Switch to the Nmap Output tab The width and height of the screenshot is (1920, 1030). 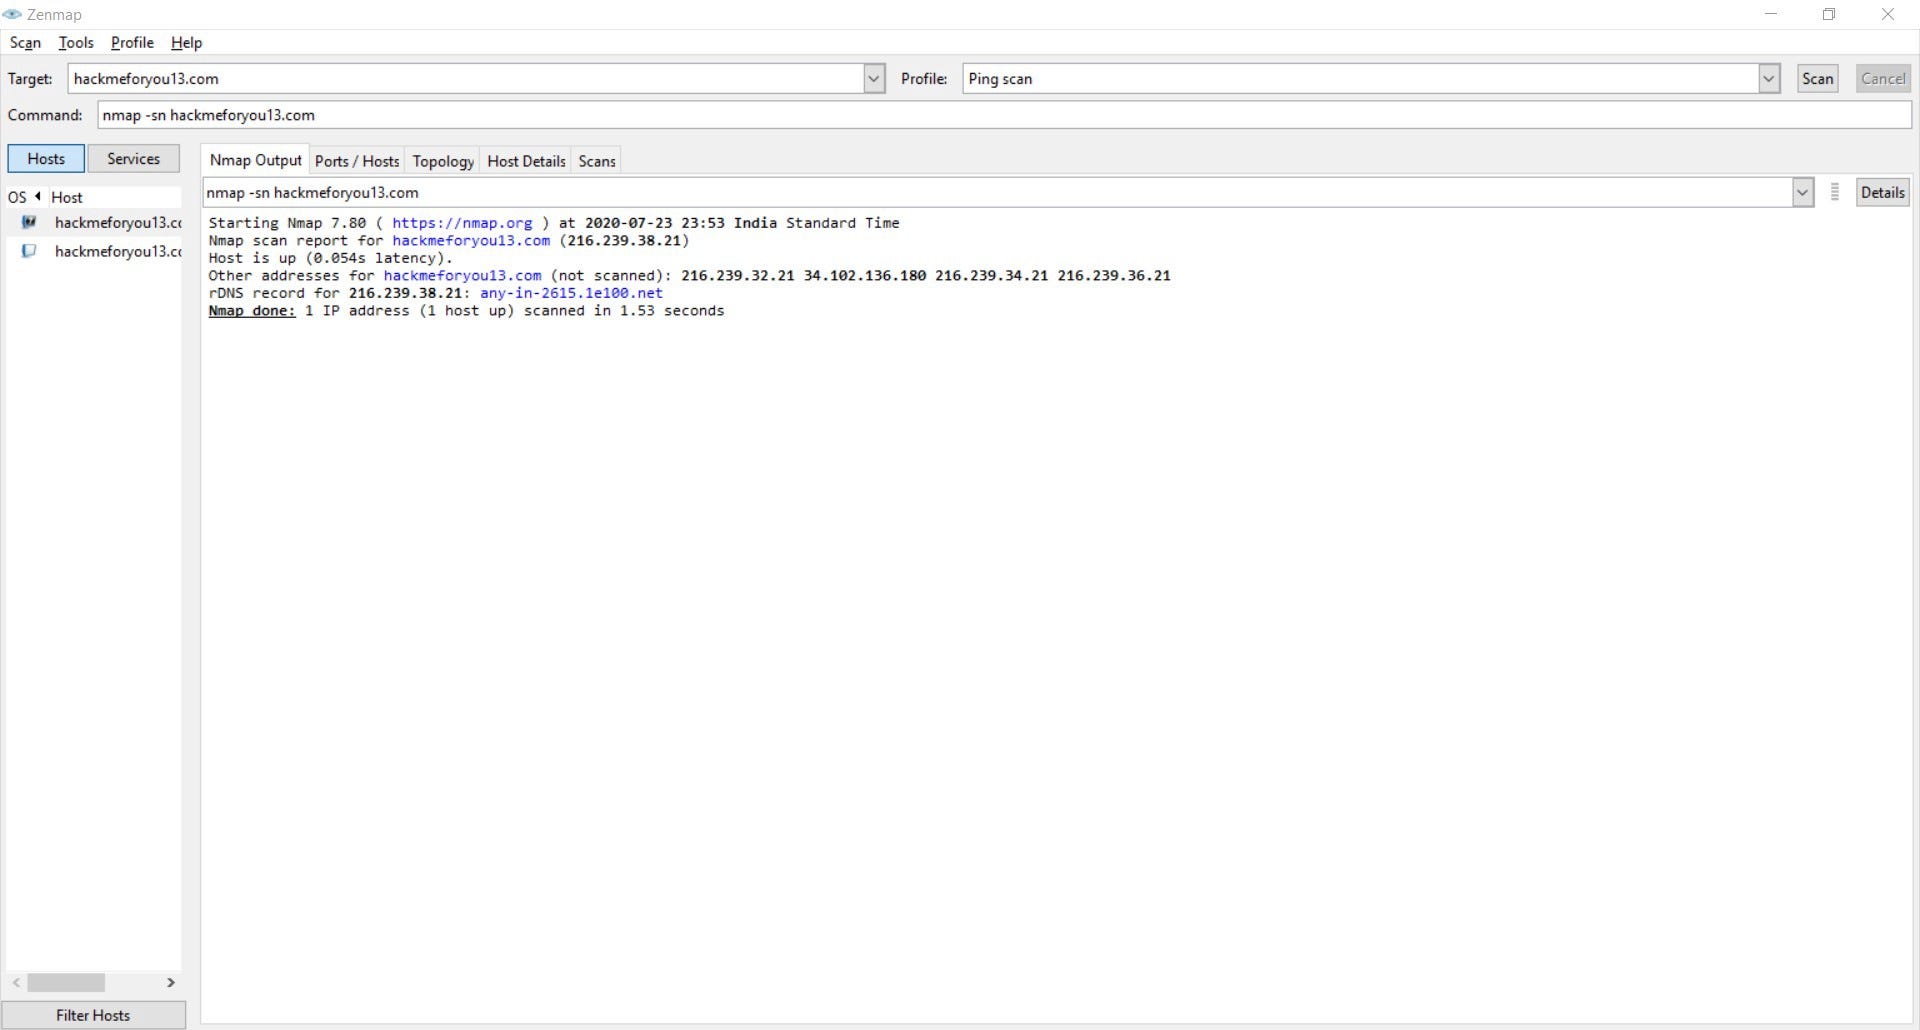pos(255,160)
